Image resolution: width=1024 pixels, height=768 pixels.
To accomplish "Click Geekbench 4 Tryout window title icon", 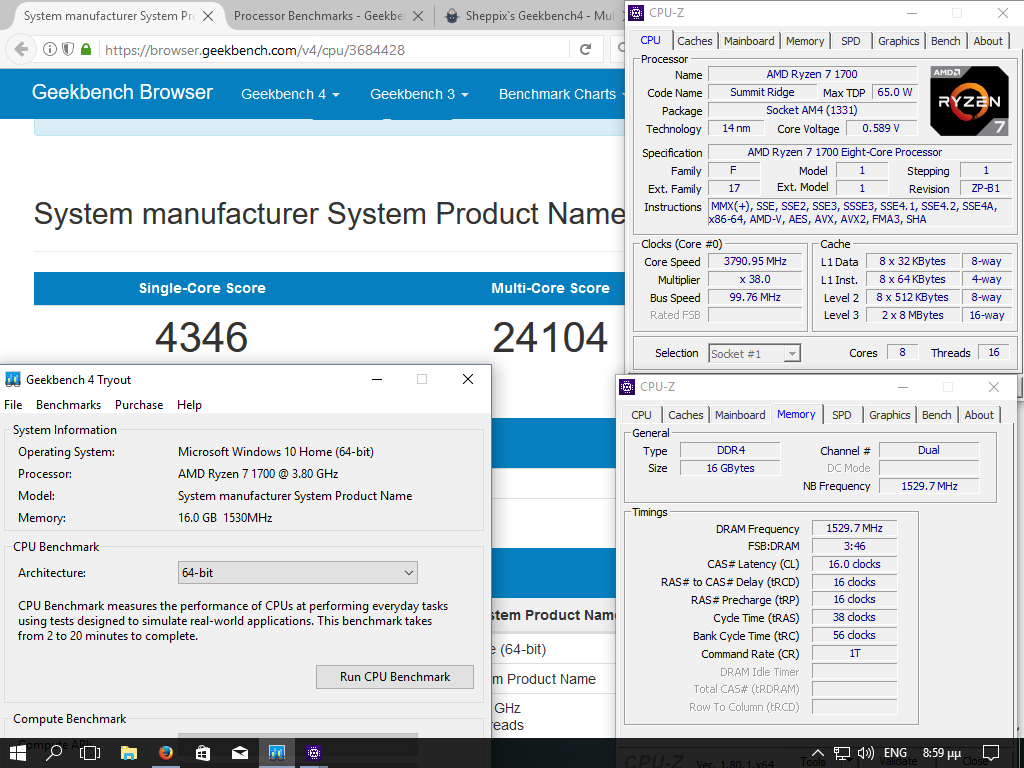I will coord(12,379).
